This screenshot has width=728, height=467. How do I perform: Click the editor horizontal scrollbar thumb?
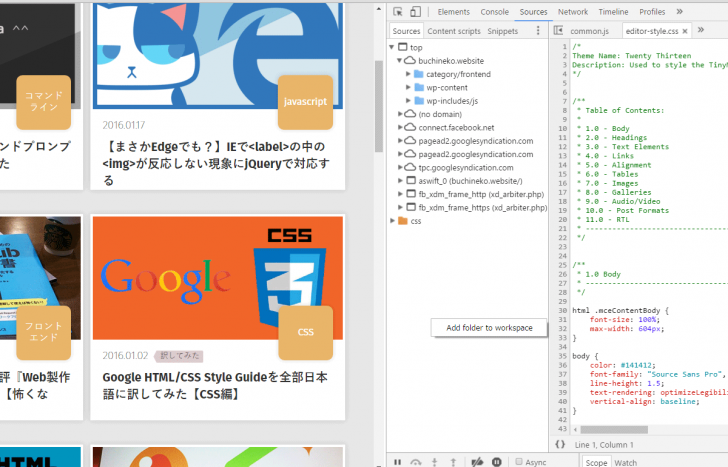coord(613,429)
